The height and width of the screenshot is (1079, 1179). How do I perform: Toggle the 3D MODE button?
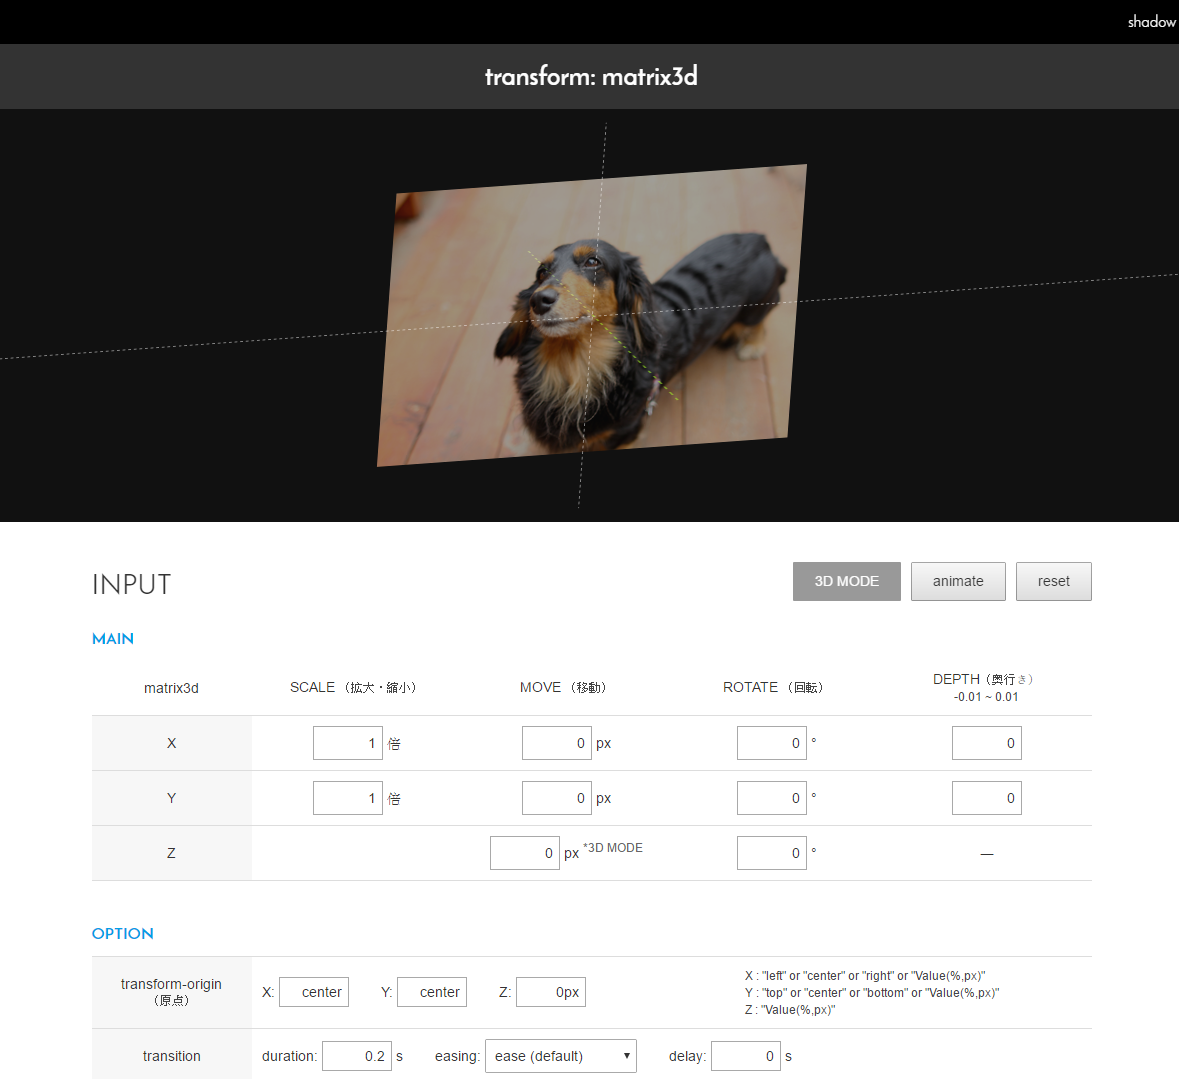point(846,581)
